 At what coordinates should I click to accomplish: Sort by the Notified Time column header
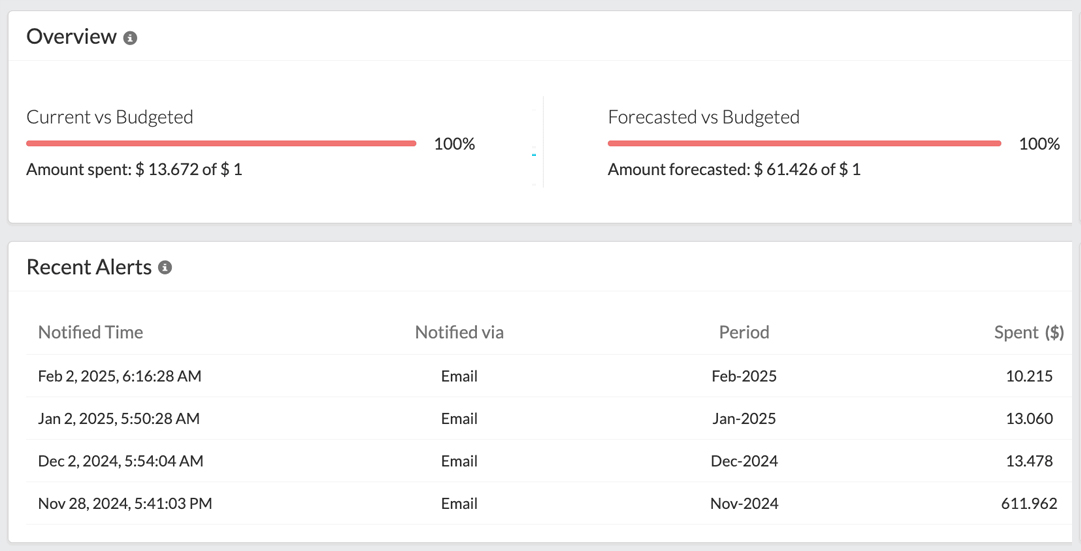coord(90,332)
